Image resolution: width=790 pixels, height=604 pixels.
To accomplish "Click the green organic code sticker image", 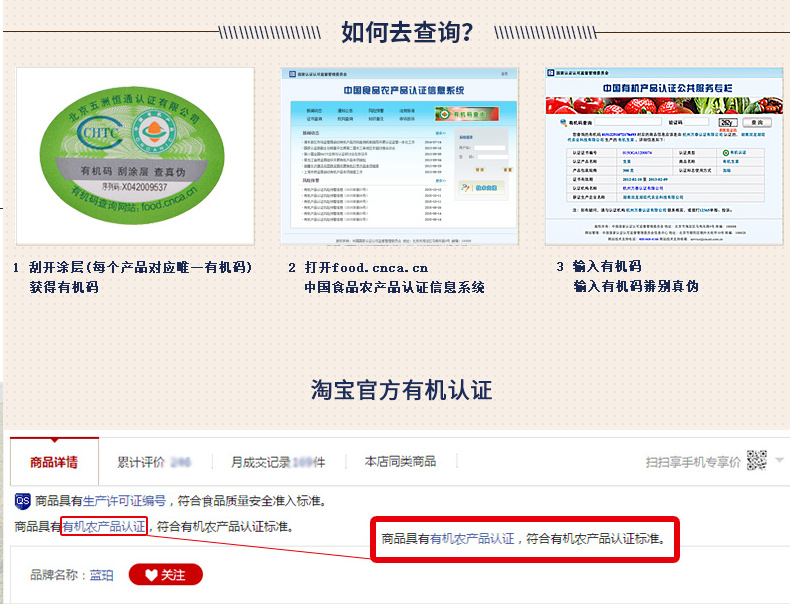I will [x=136, y=156].
